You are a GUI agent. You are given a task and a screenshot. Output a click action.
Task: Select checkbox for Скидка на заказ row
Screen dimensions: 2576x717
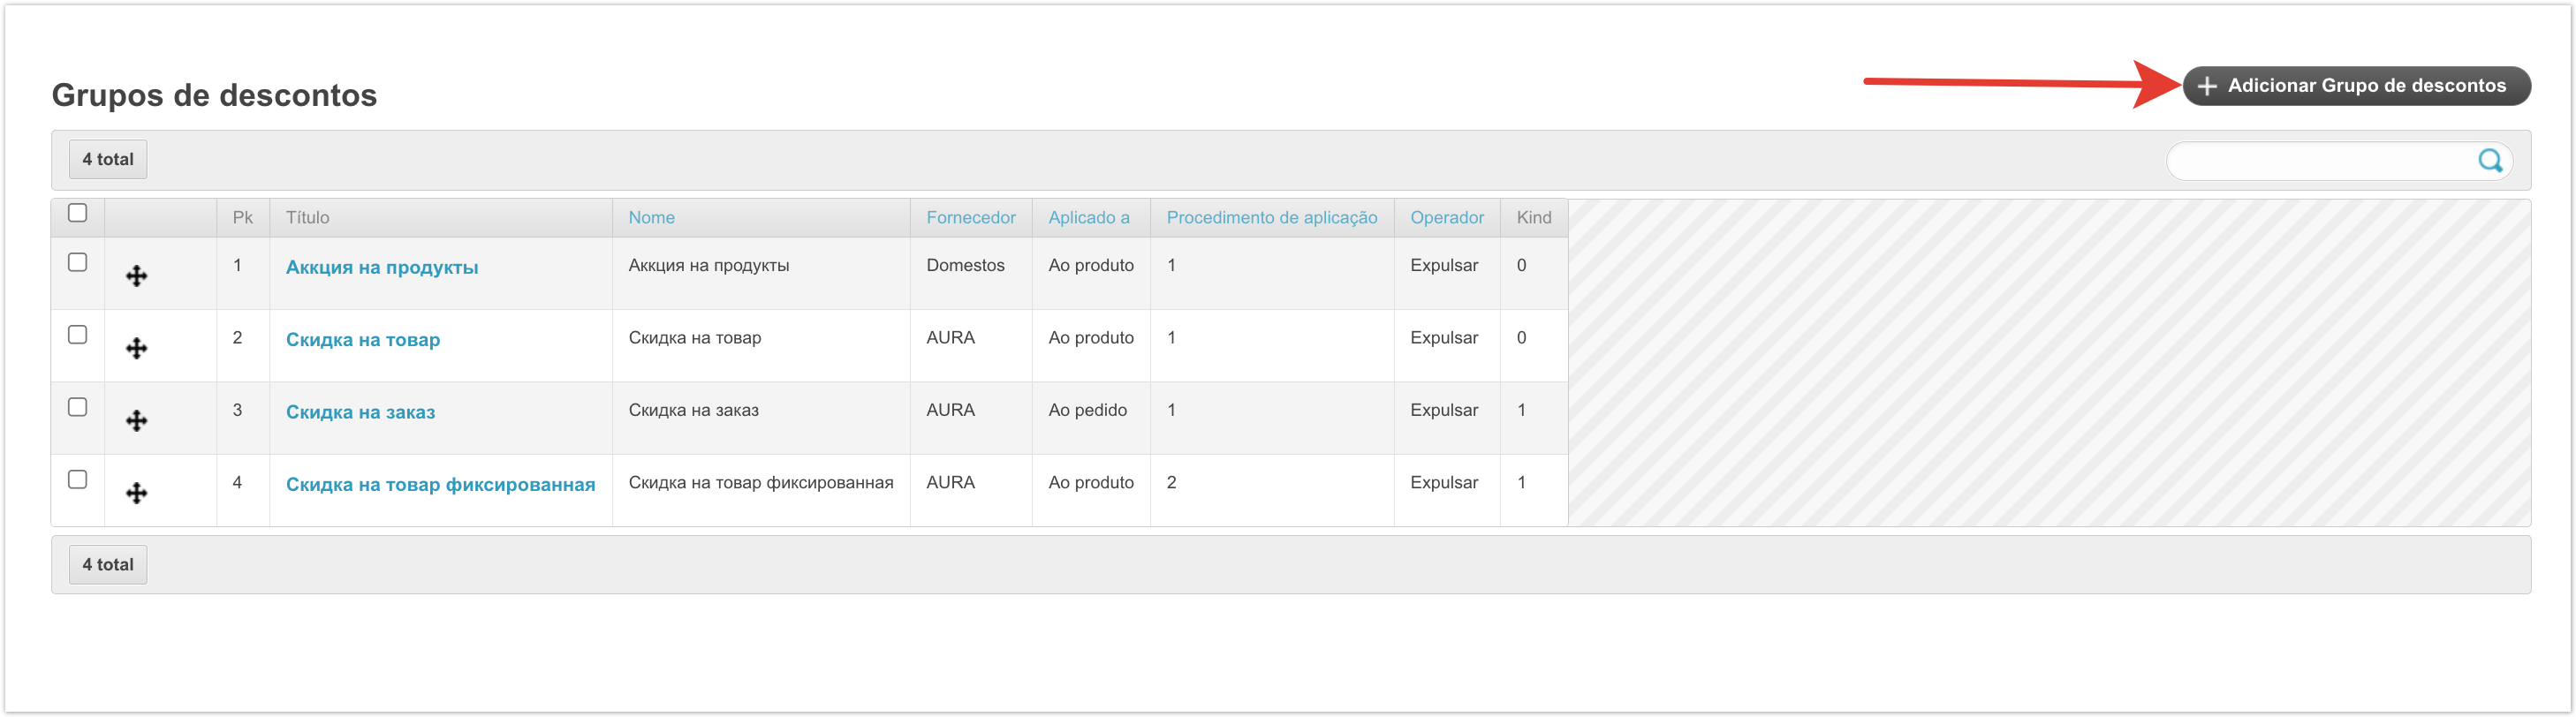click(77, 407)
